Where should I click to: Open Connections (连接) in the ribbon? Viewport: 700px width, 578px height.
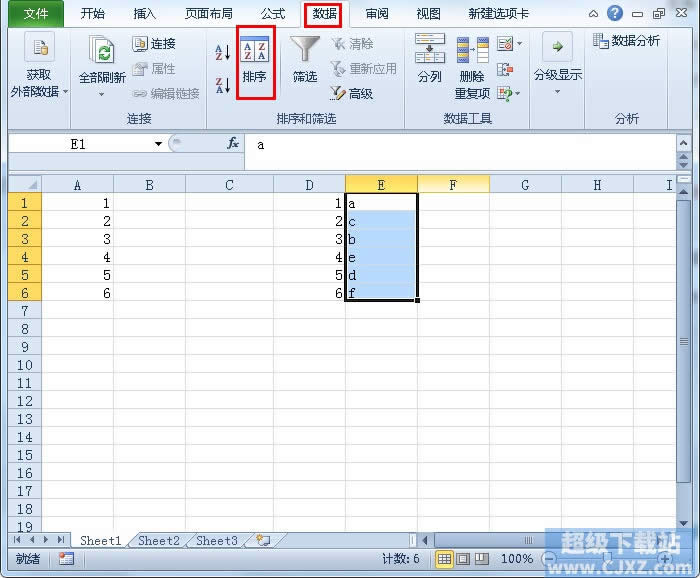click(x=153, y=44)
